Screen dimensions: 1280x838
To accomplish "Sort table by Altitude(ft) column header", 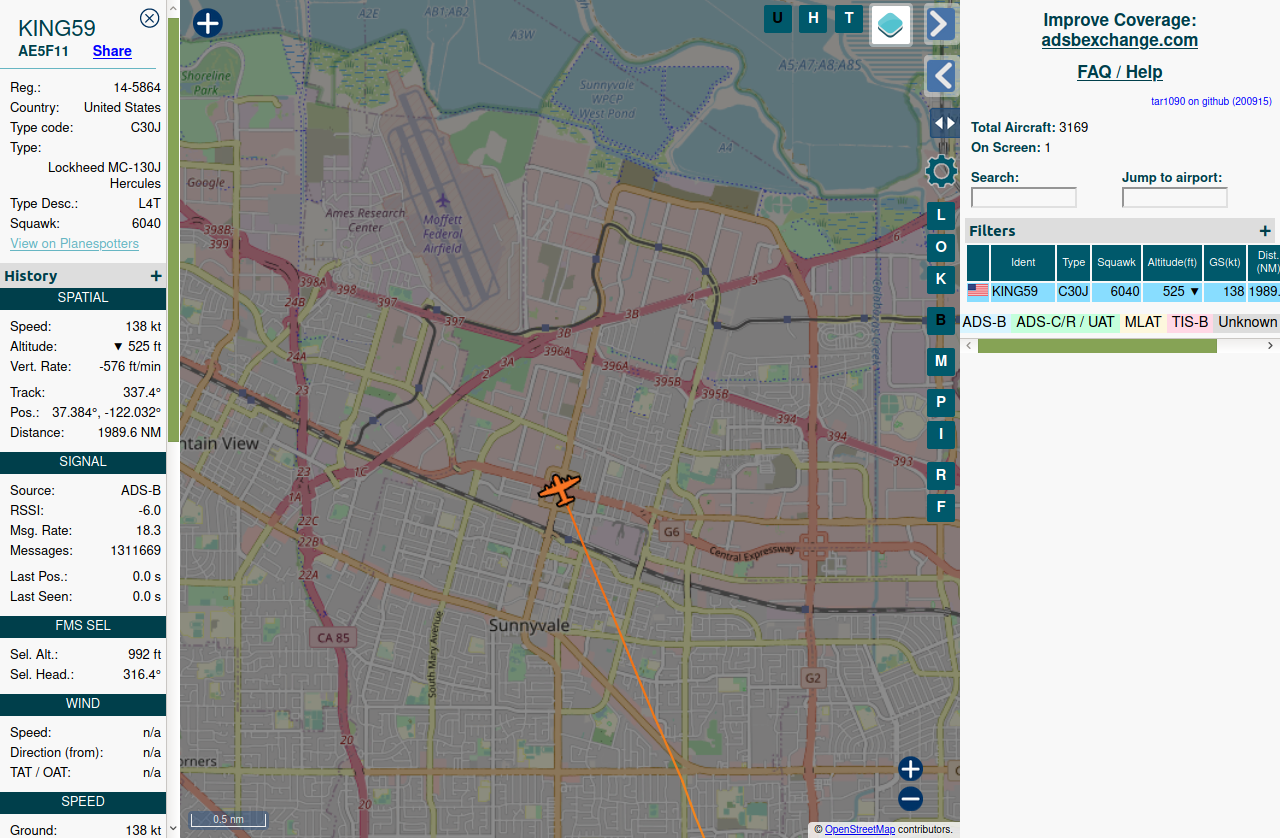I will tap(1173, 263).
